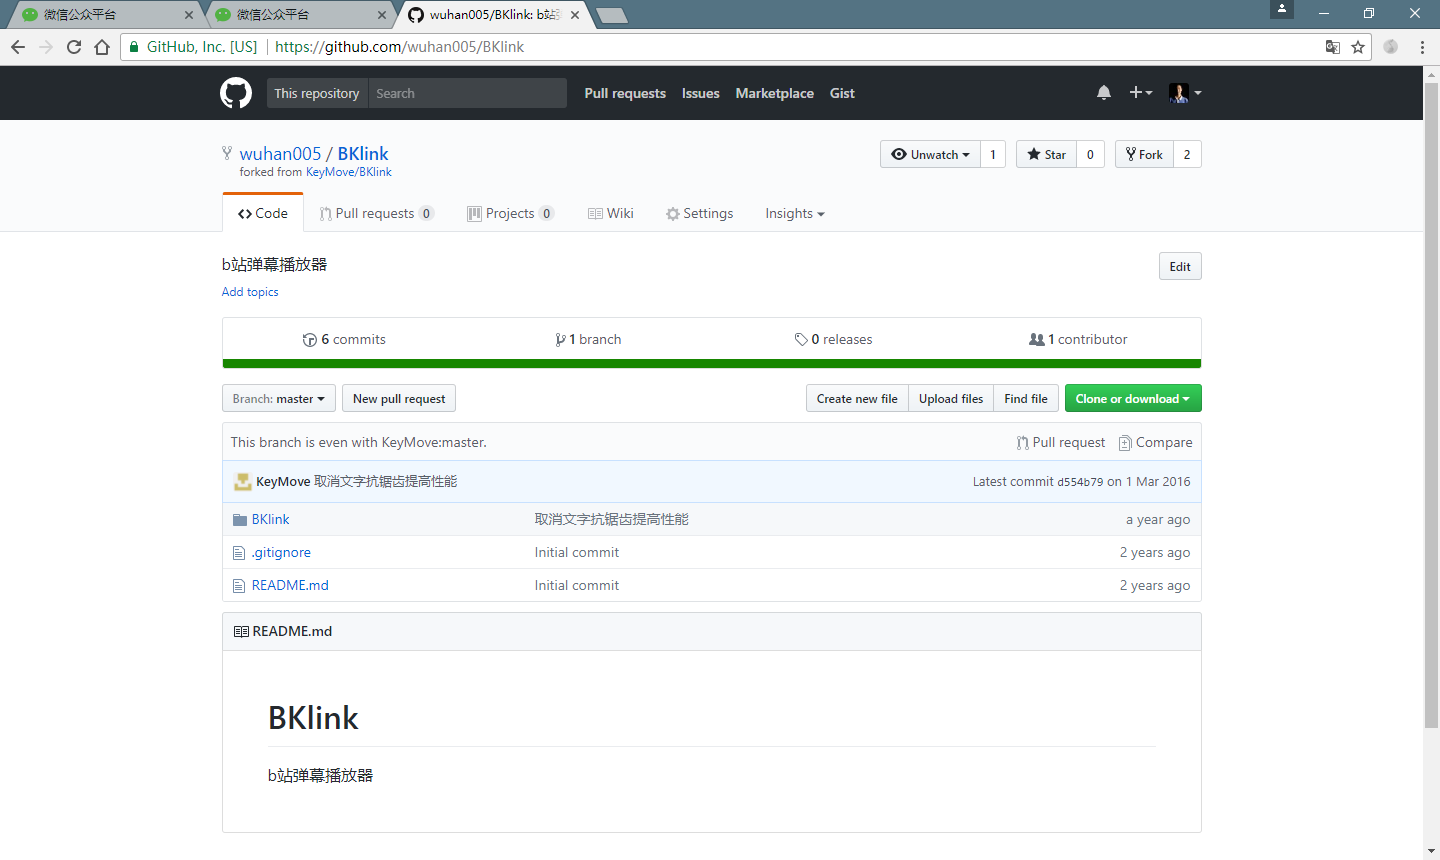Open the BKlink folder
Viewport: 1440px width, 860px height.
tap(270, 519)
